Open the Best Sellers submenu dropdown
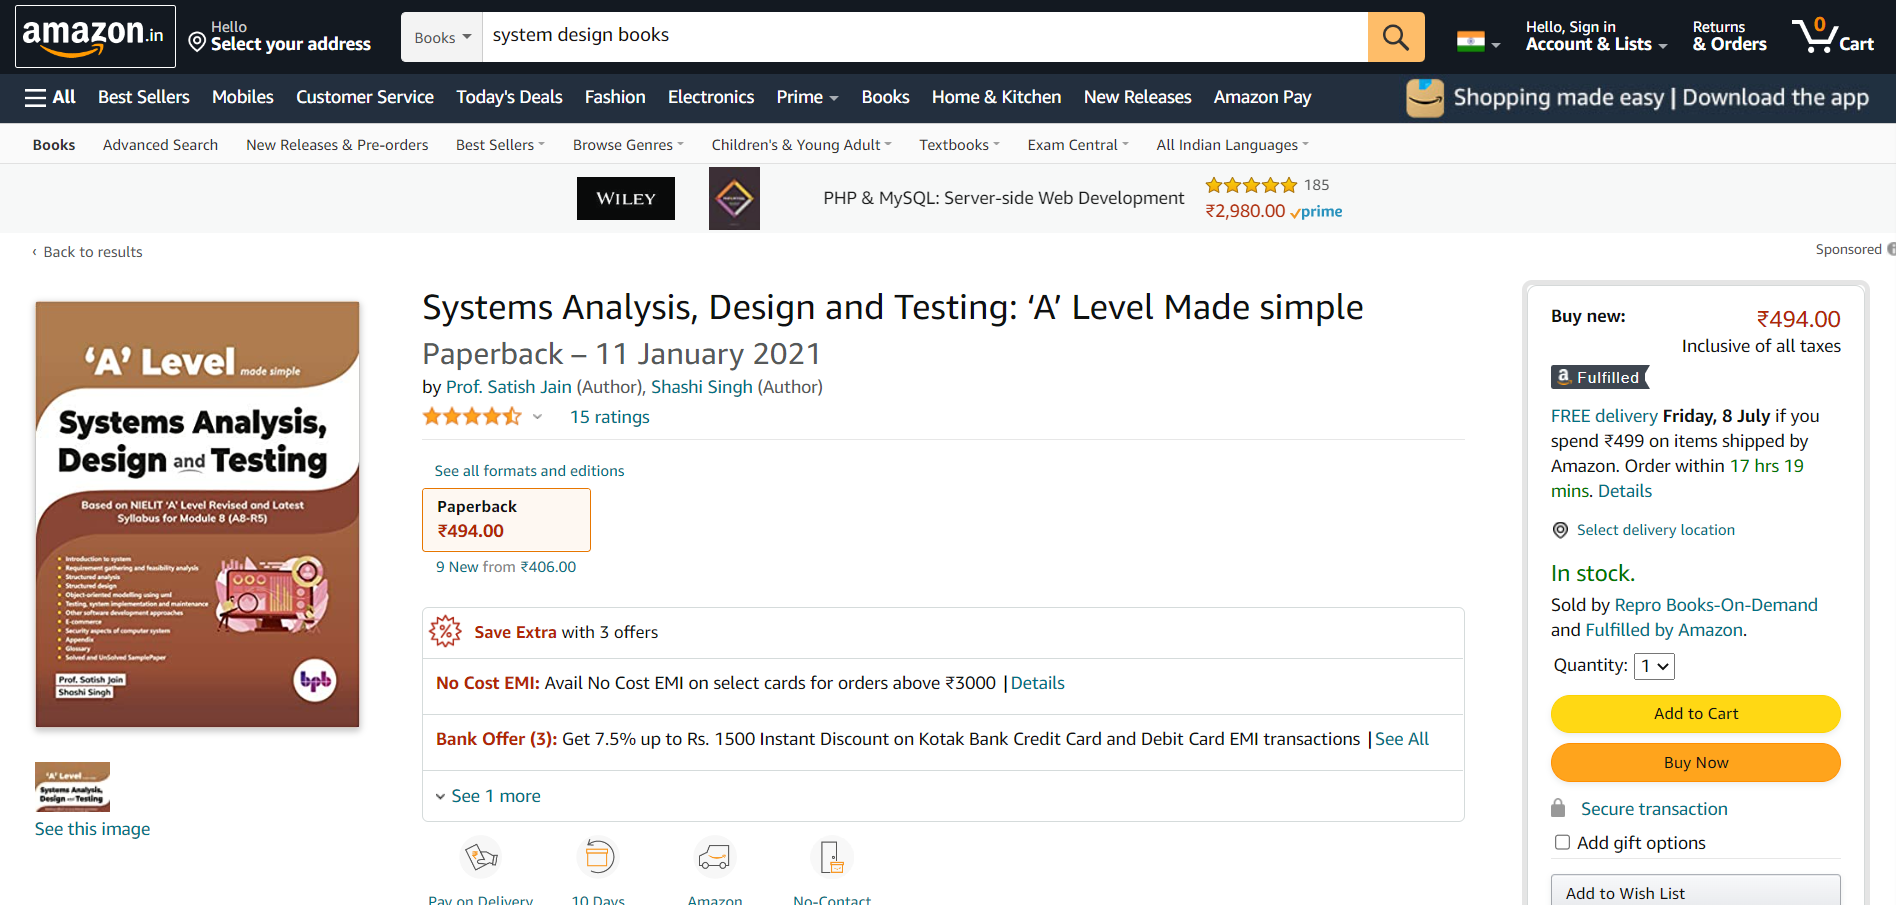Screen dimensions: 1896x905 coord(500,145)
